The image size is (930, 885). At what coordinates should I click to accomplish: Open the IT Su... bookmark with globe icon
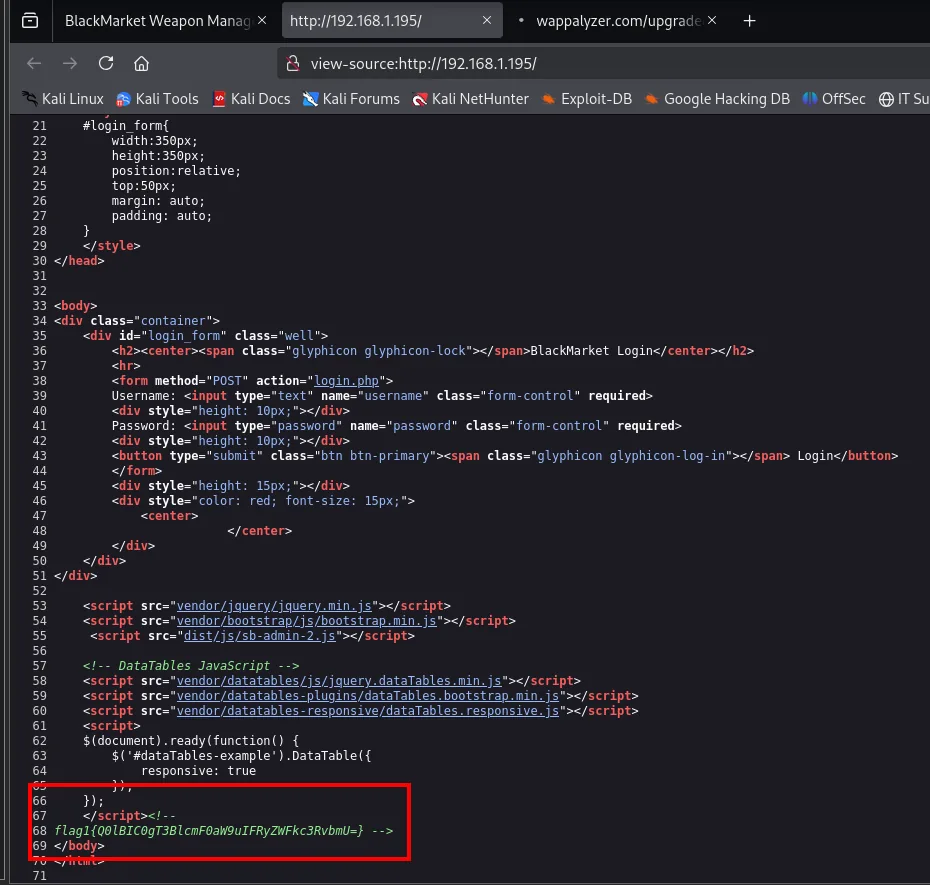pos(904,99)
